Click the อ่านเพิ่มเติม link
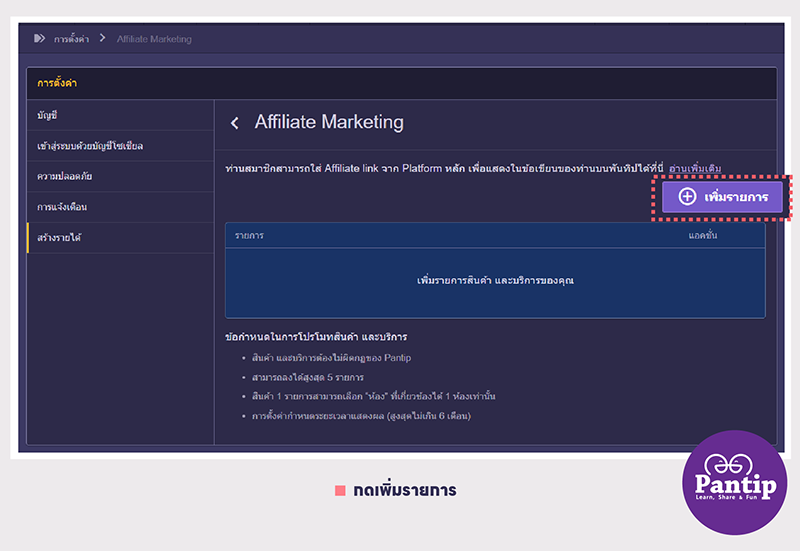Image resolution: width=800 pixels, height=551 pixels. point(695,168)
